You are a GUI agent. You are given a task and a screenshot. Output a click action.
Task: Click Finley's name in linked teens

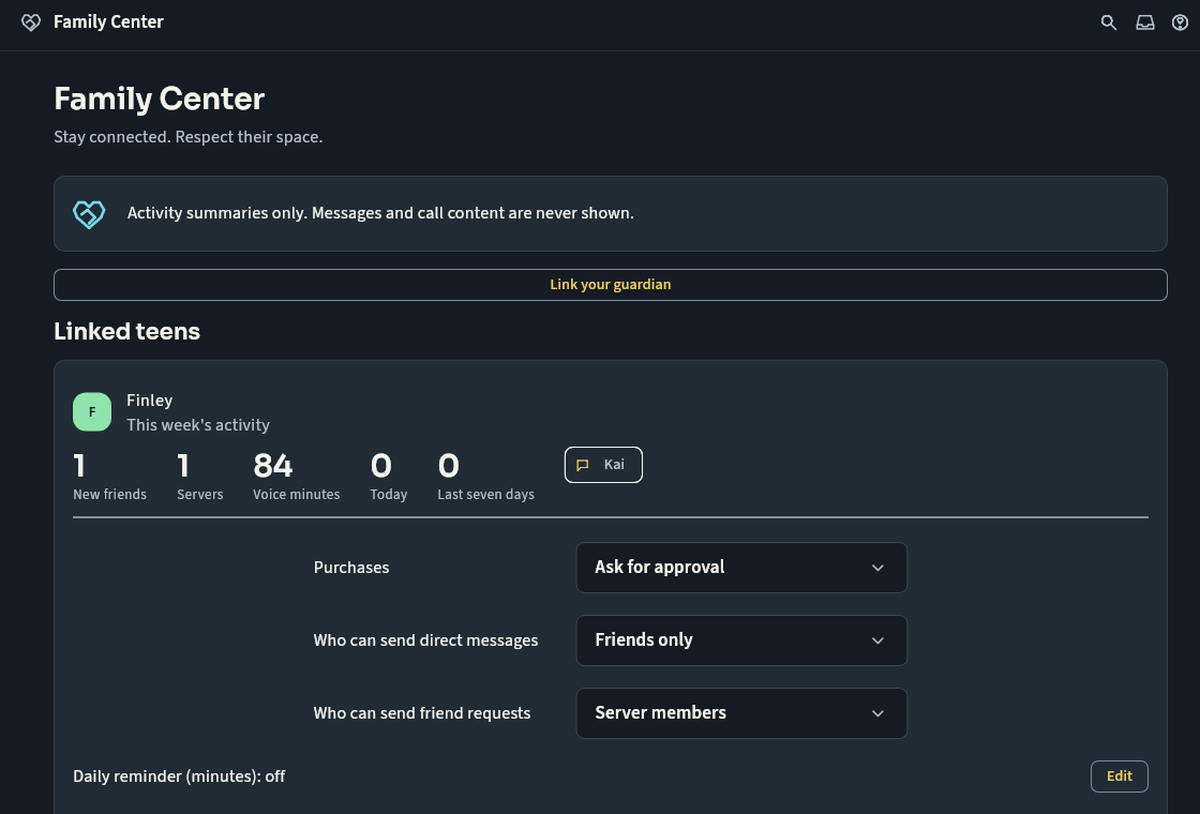(x=149, y=400)
